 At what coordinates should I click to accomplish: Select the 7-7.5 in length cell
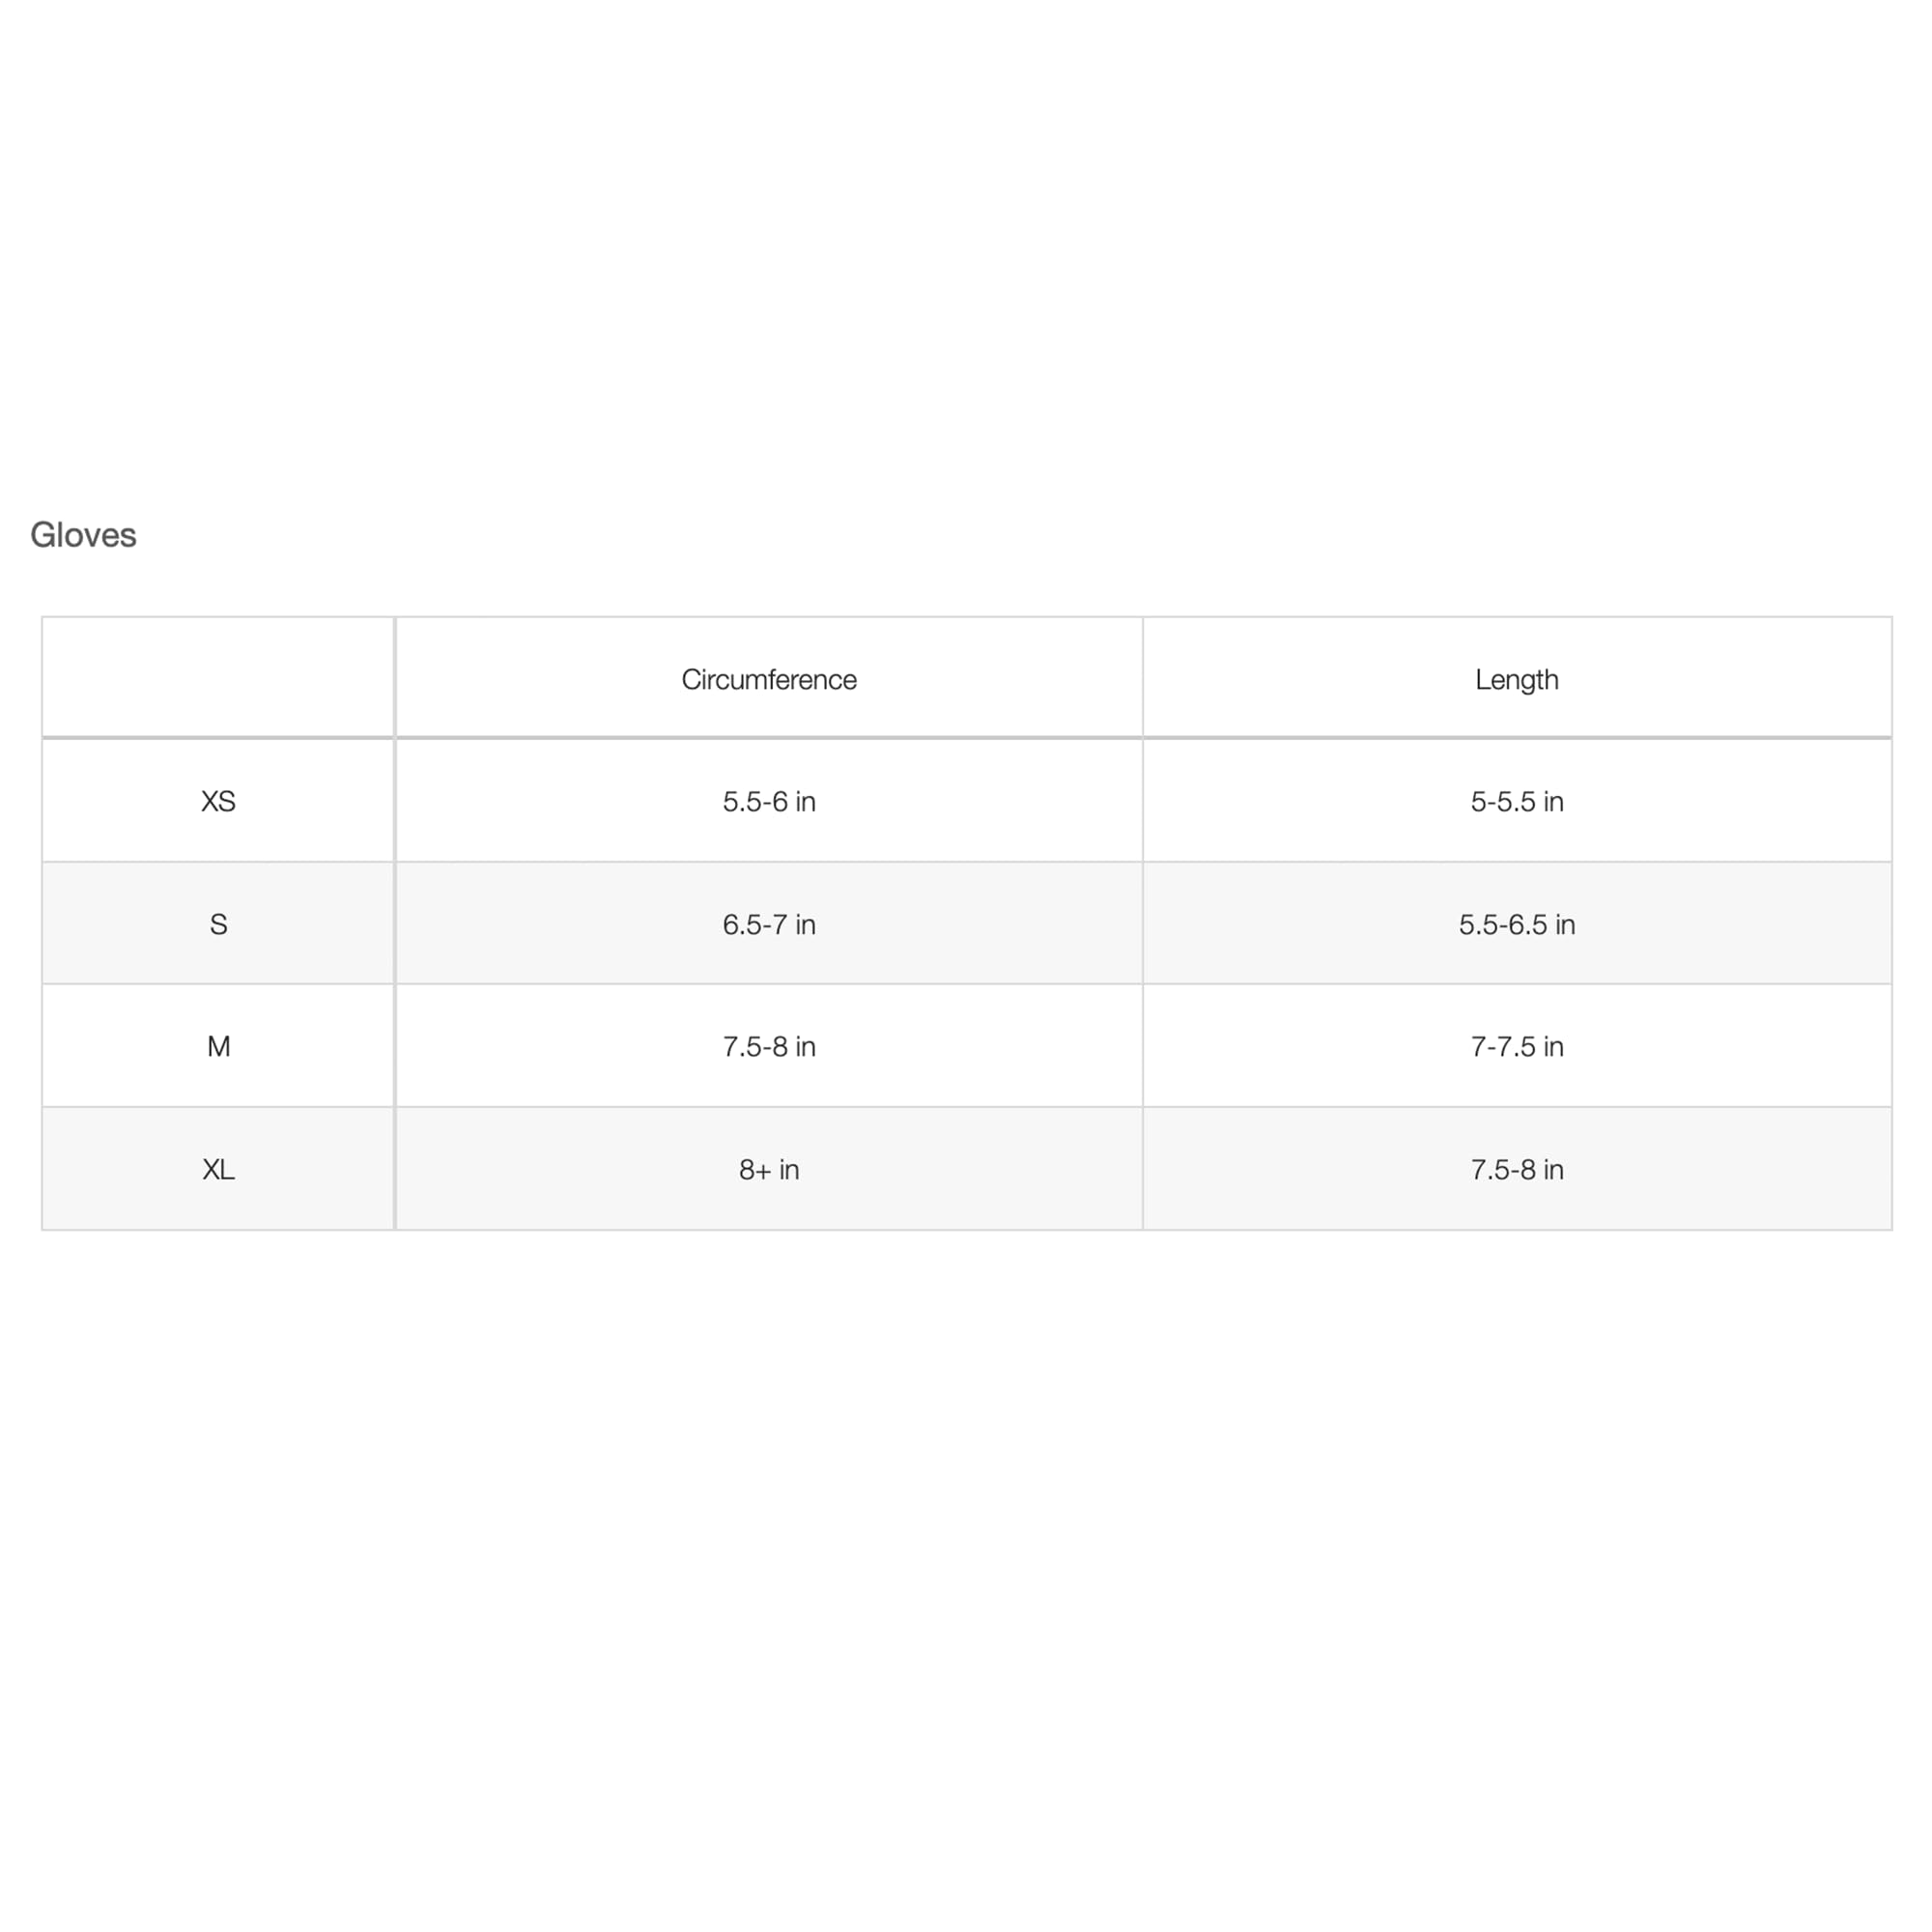point(1517,1046)
